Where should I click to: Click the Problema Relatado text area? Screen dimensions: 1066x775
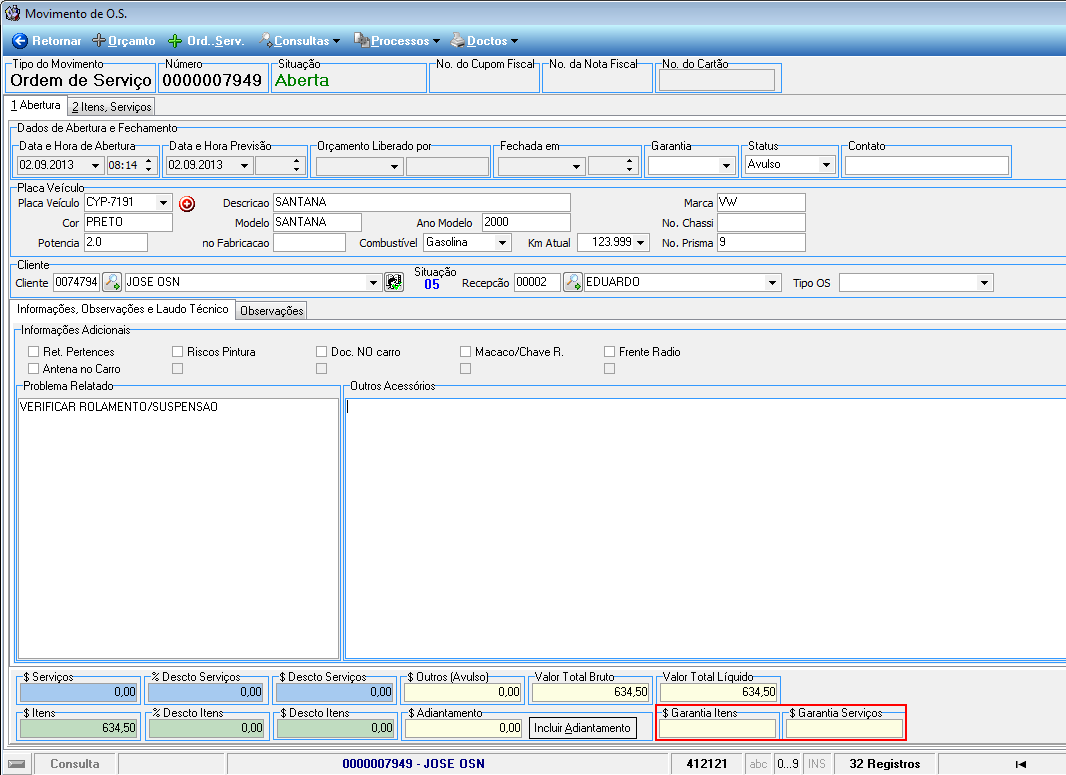coord(178,528)
